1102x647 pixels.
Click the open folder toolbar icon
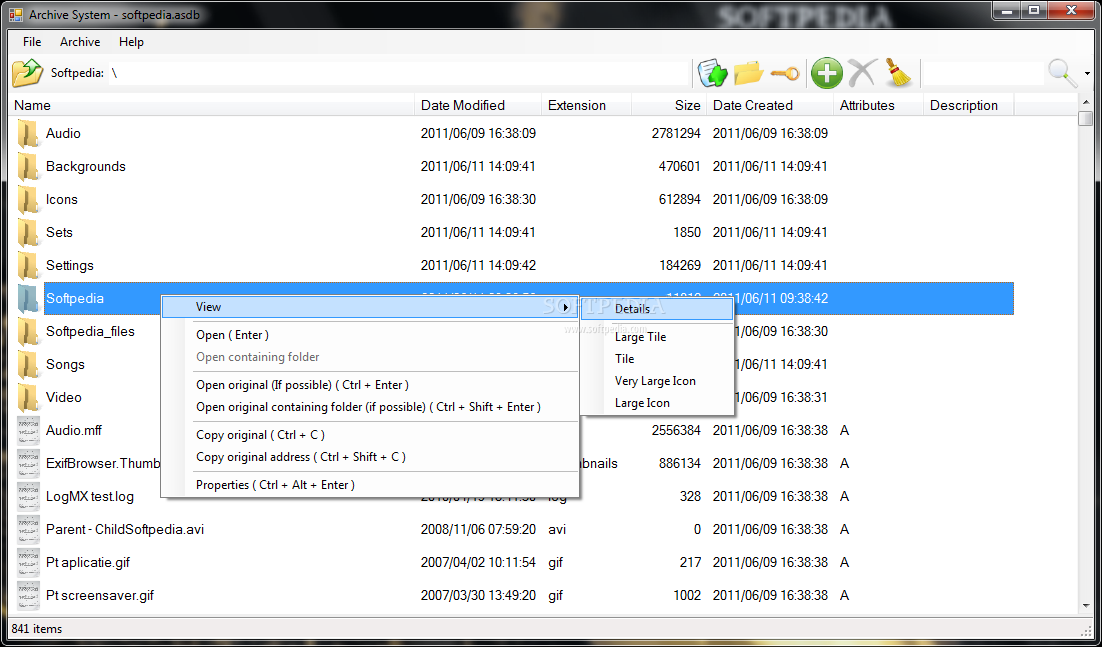[748, 72]
